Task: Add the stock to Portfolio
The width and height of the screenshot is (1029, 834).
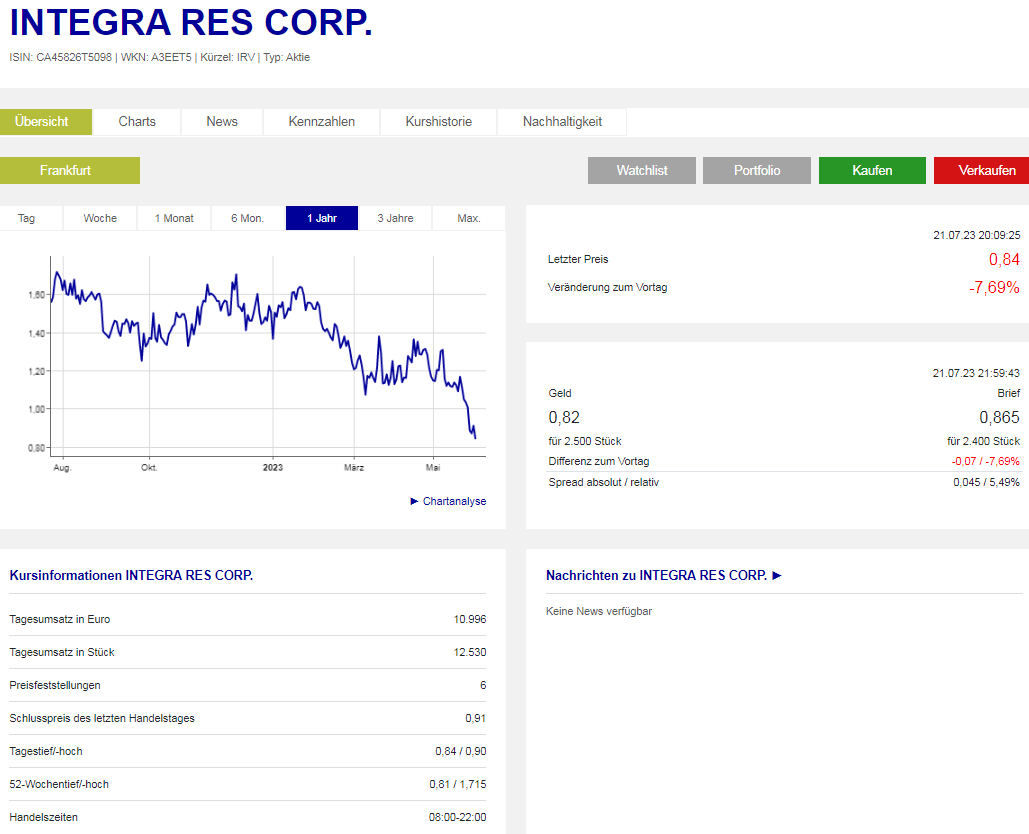Action: [757, 170]
